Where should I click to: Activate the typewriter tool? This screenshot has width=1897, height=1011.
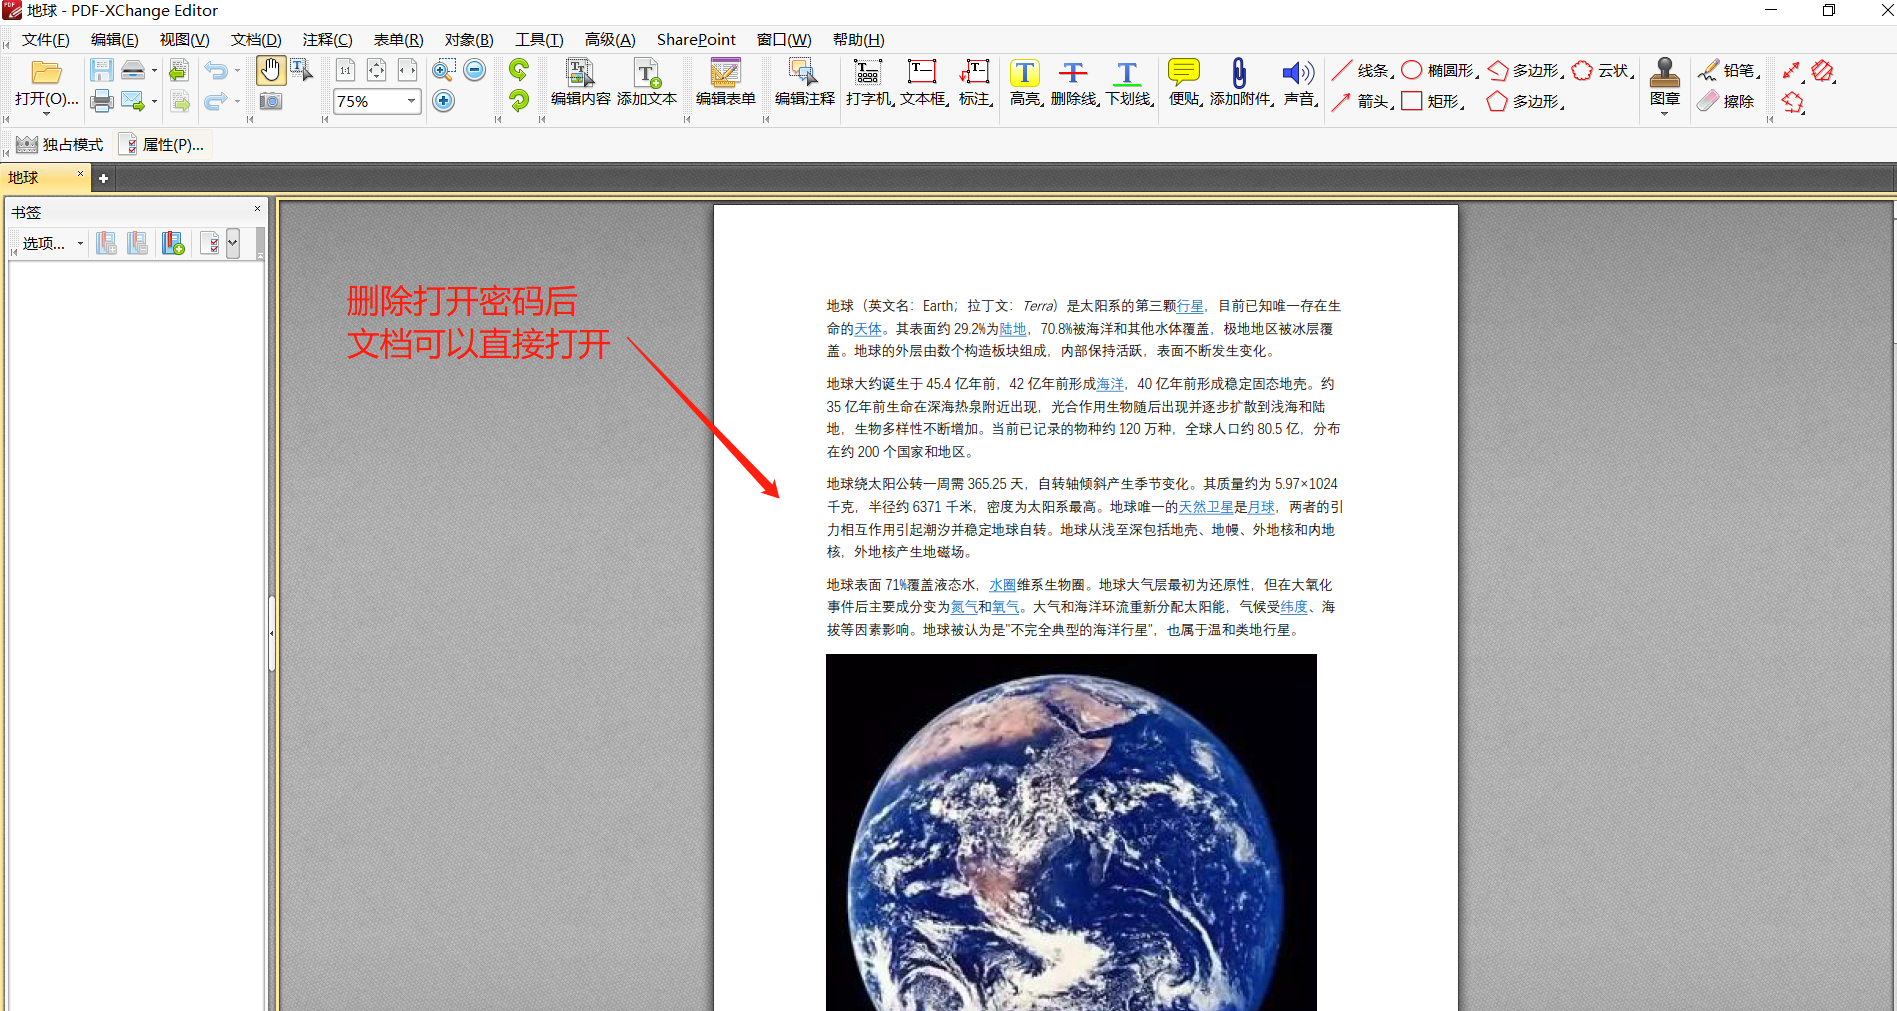tap(867, 80)
